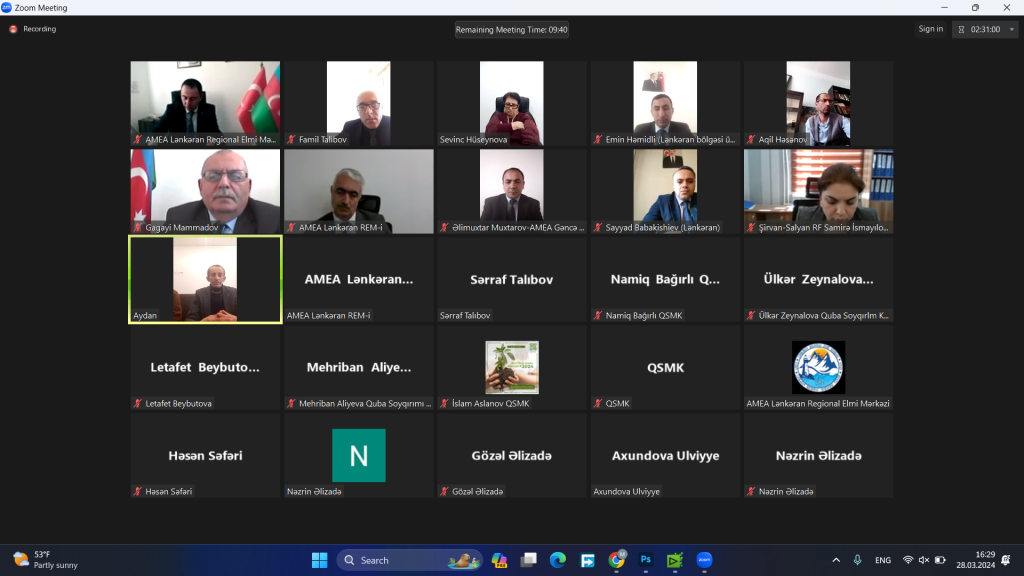Toggle the speaker volume muted icon
The image size is (1024, 576).
[x=923, y=560]
